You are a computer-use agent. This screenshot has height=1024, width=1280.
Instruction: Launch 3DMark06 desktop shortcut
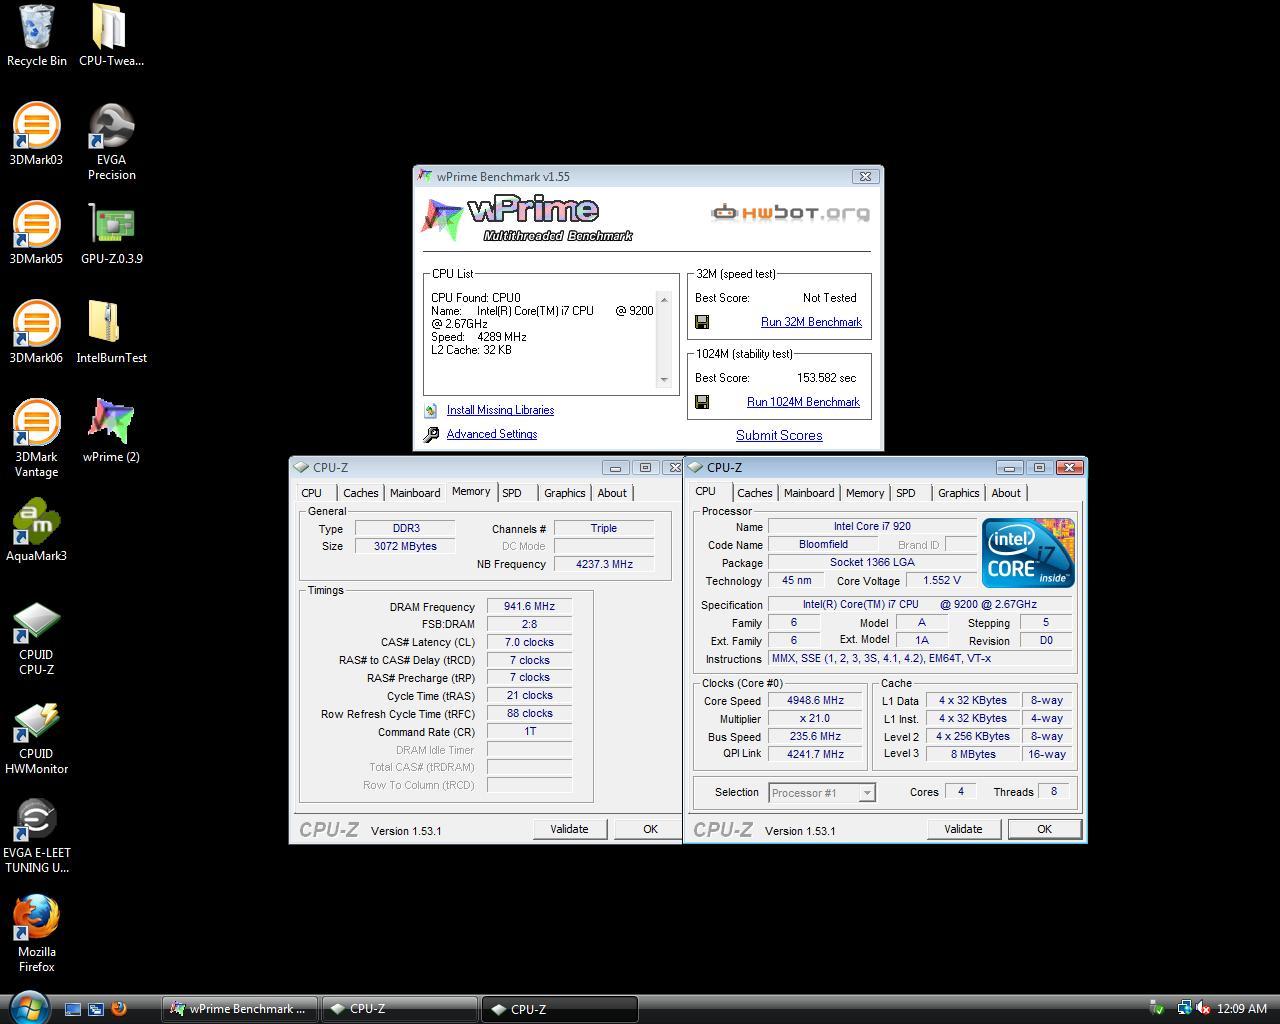point(36,332)
